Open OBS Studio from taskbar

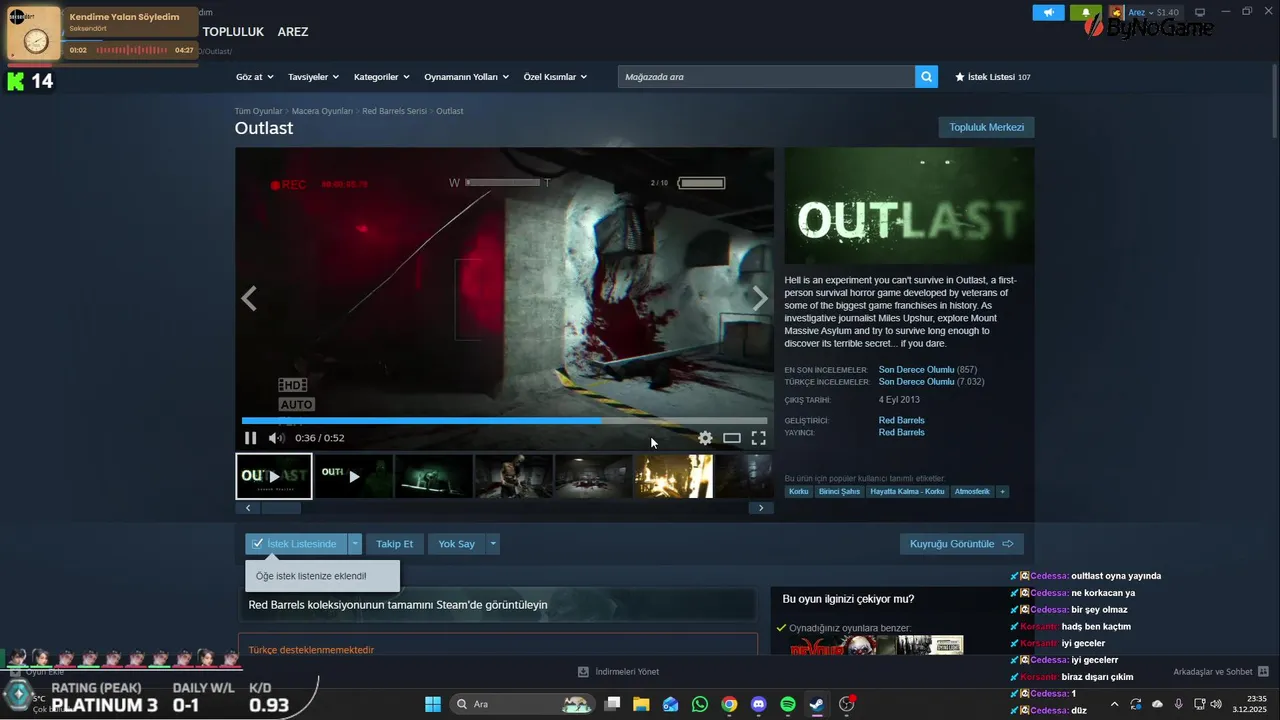point(847,704)
